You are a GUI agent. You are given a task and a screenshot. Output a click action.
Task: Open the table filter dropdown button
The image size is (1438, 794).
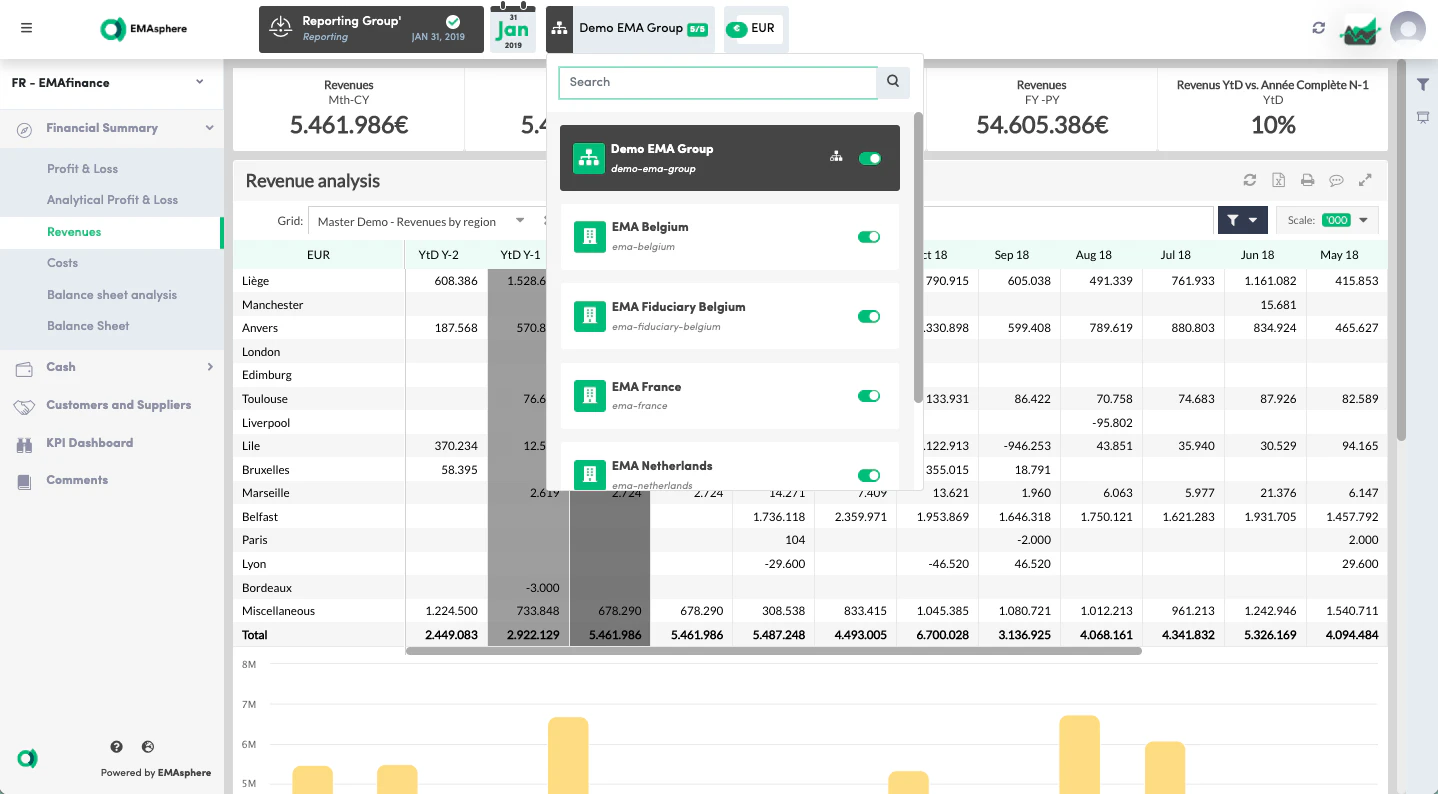[1242, 220]
